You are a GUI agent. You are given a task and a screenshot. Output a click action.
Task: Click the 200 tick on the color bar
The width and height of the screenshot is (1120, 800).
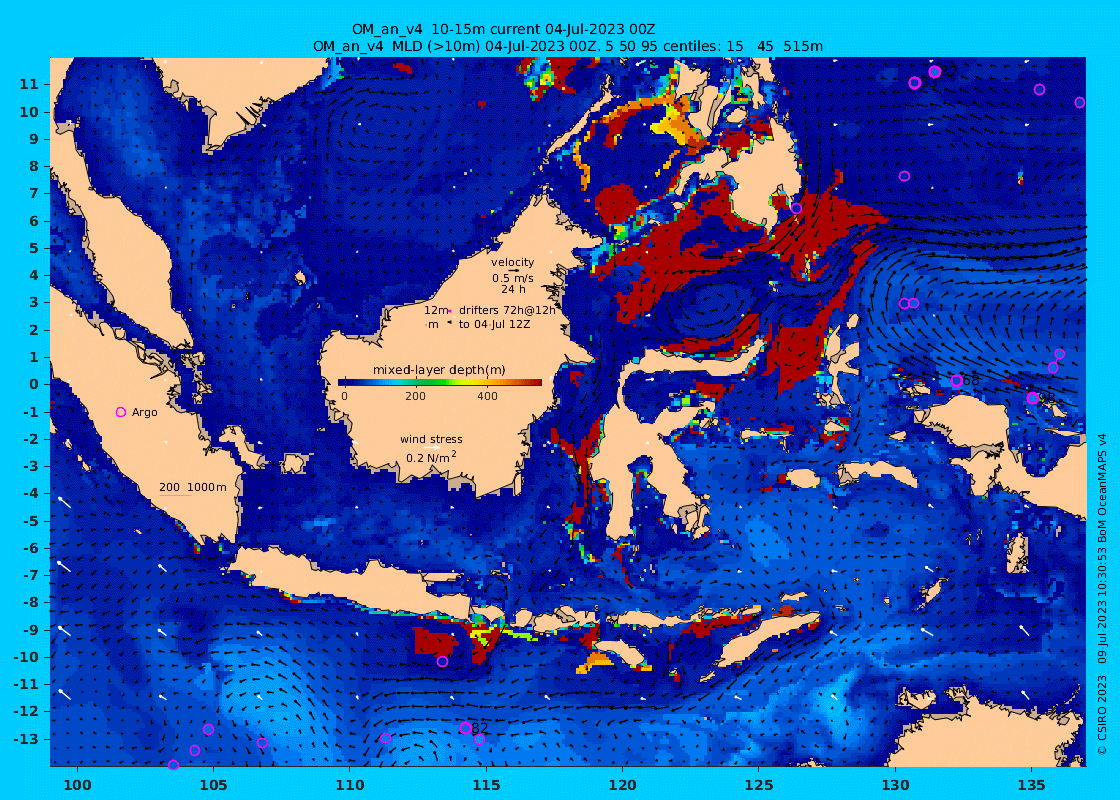tap(415, 396)
